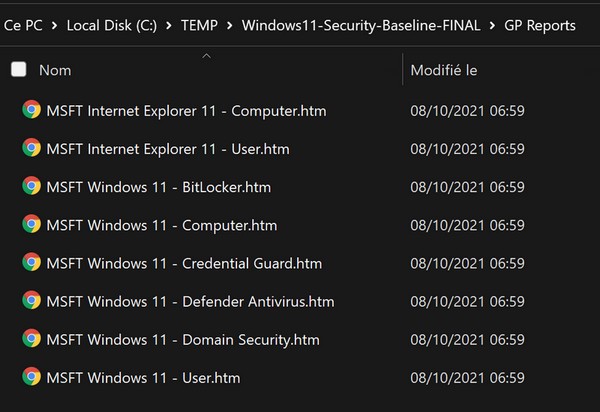Navigate to Windows11-Security-Baseline-FINAL breadcrumb folder
Screen dimensions: 600x412
pos(360,25)
